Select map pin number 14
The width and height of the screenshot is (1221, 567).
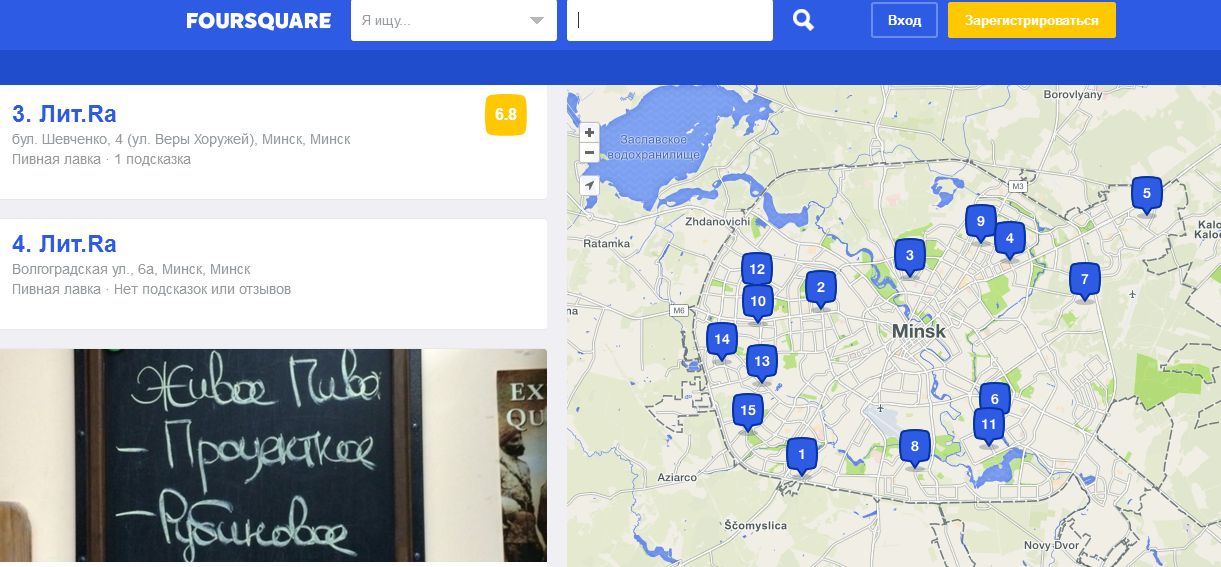click(x=722, y=341)
